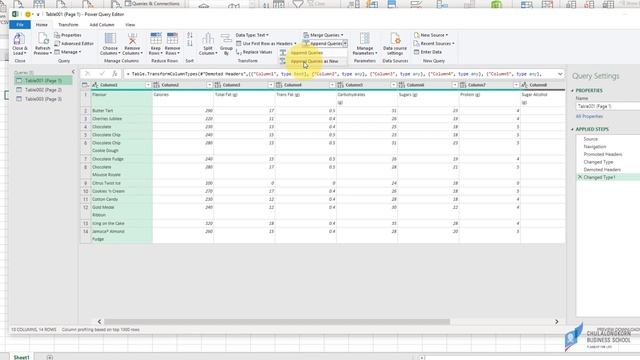Click the scroll right arrow
The width and height of the screenshot is (640, 360).
pos(556,322)
